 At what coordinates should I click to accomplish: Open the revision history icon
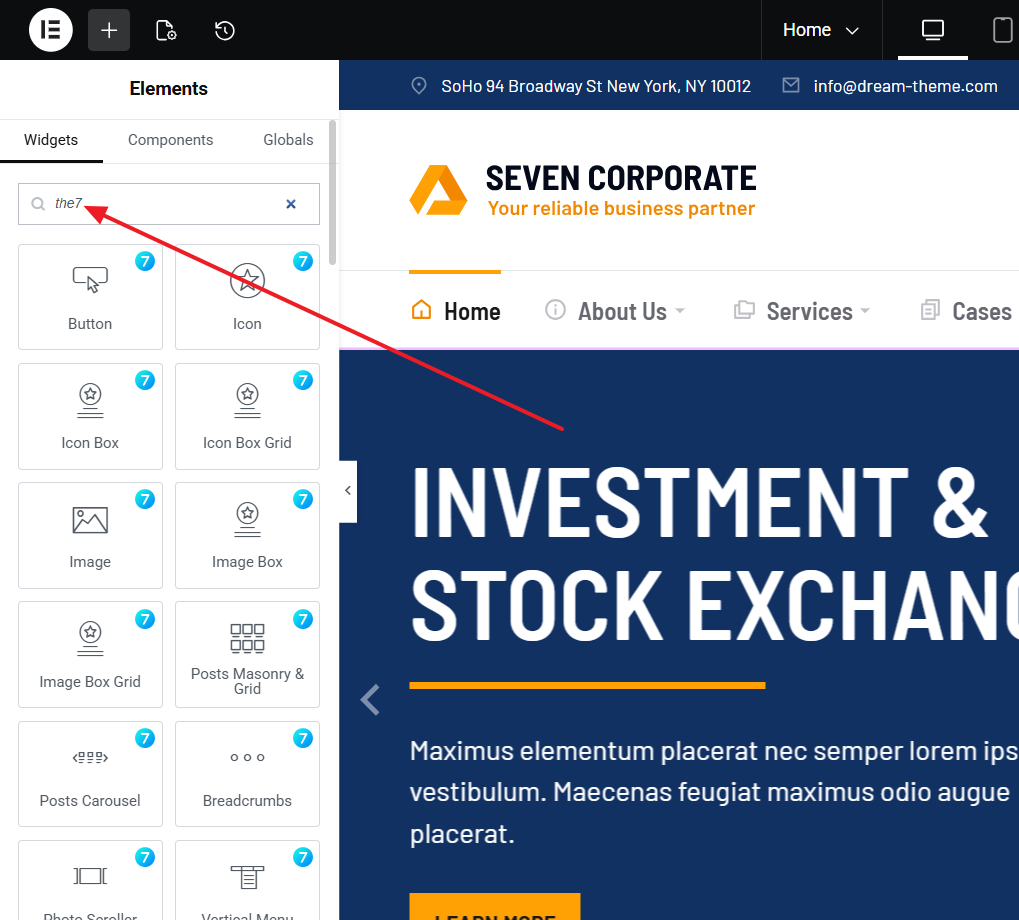tap(225, 30)
